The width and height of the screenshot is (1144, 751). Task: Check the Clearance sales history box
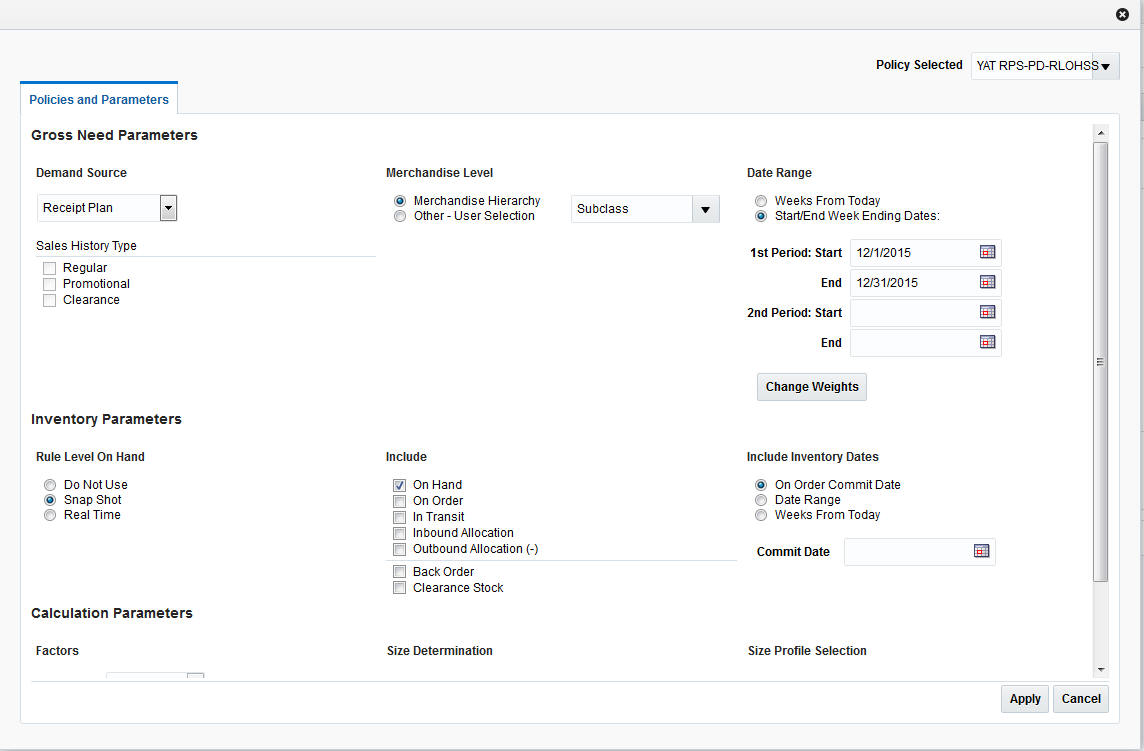click(x=50, y=301)
